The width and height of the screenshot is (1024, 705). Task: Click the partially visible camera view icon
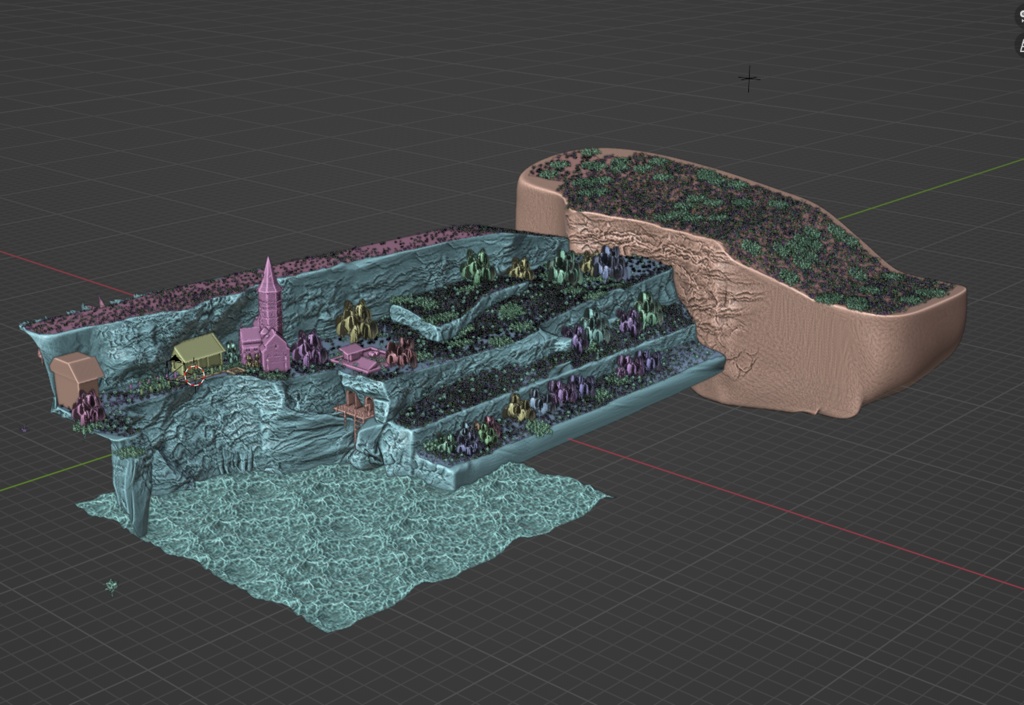[1021, 15]
